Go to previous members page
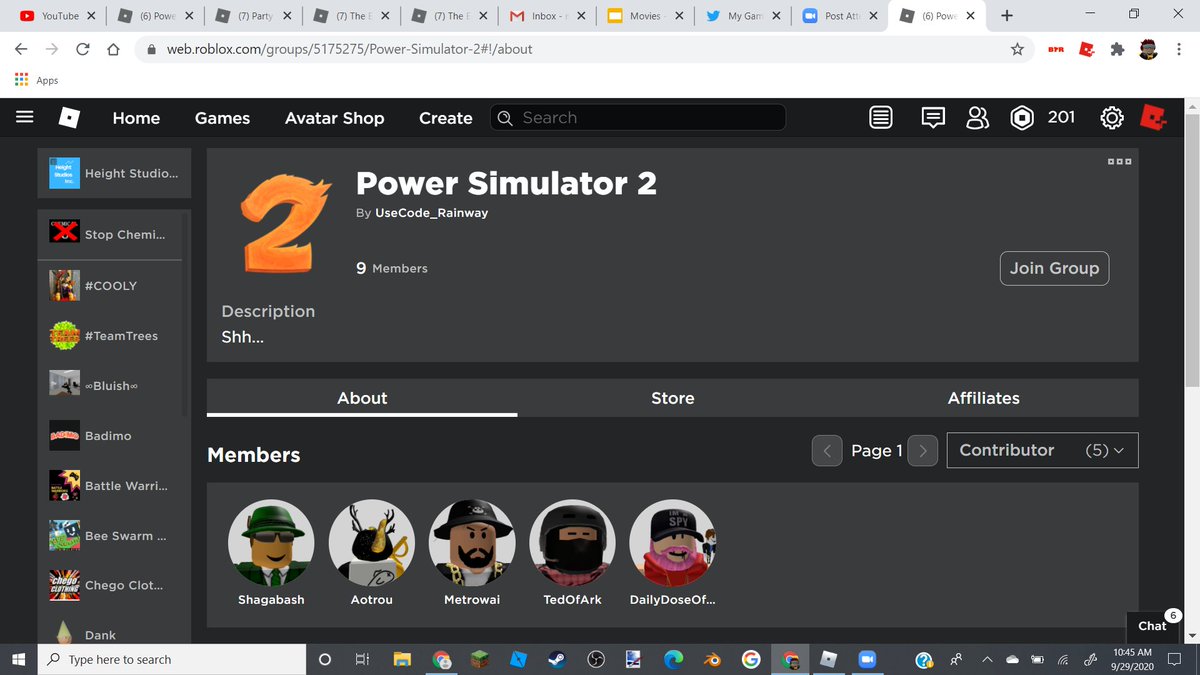 (827, 451)
